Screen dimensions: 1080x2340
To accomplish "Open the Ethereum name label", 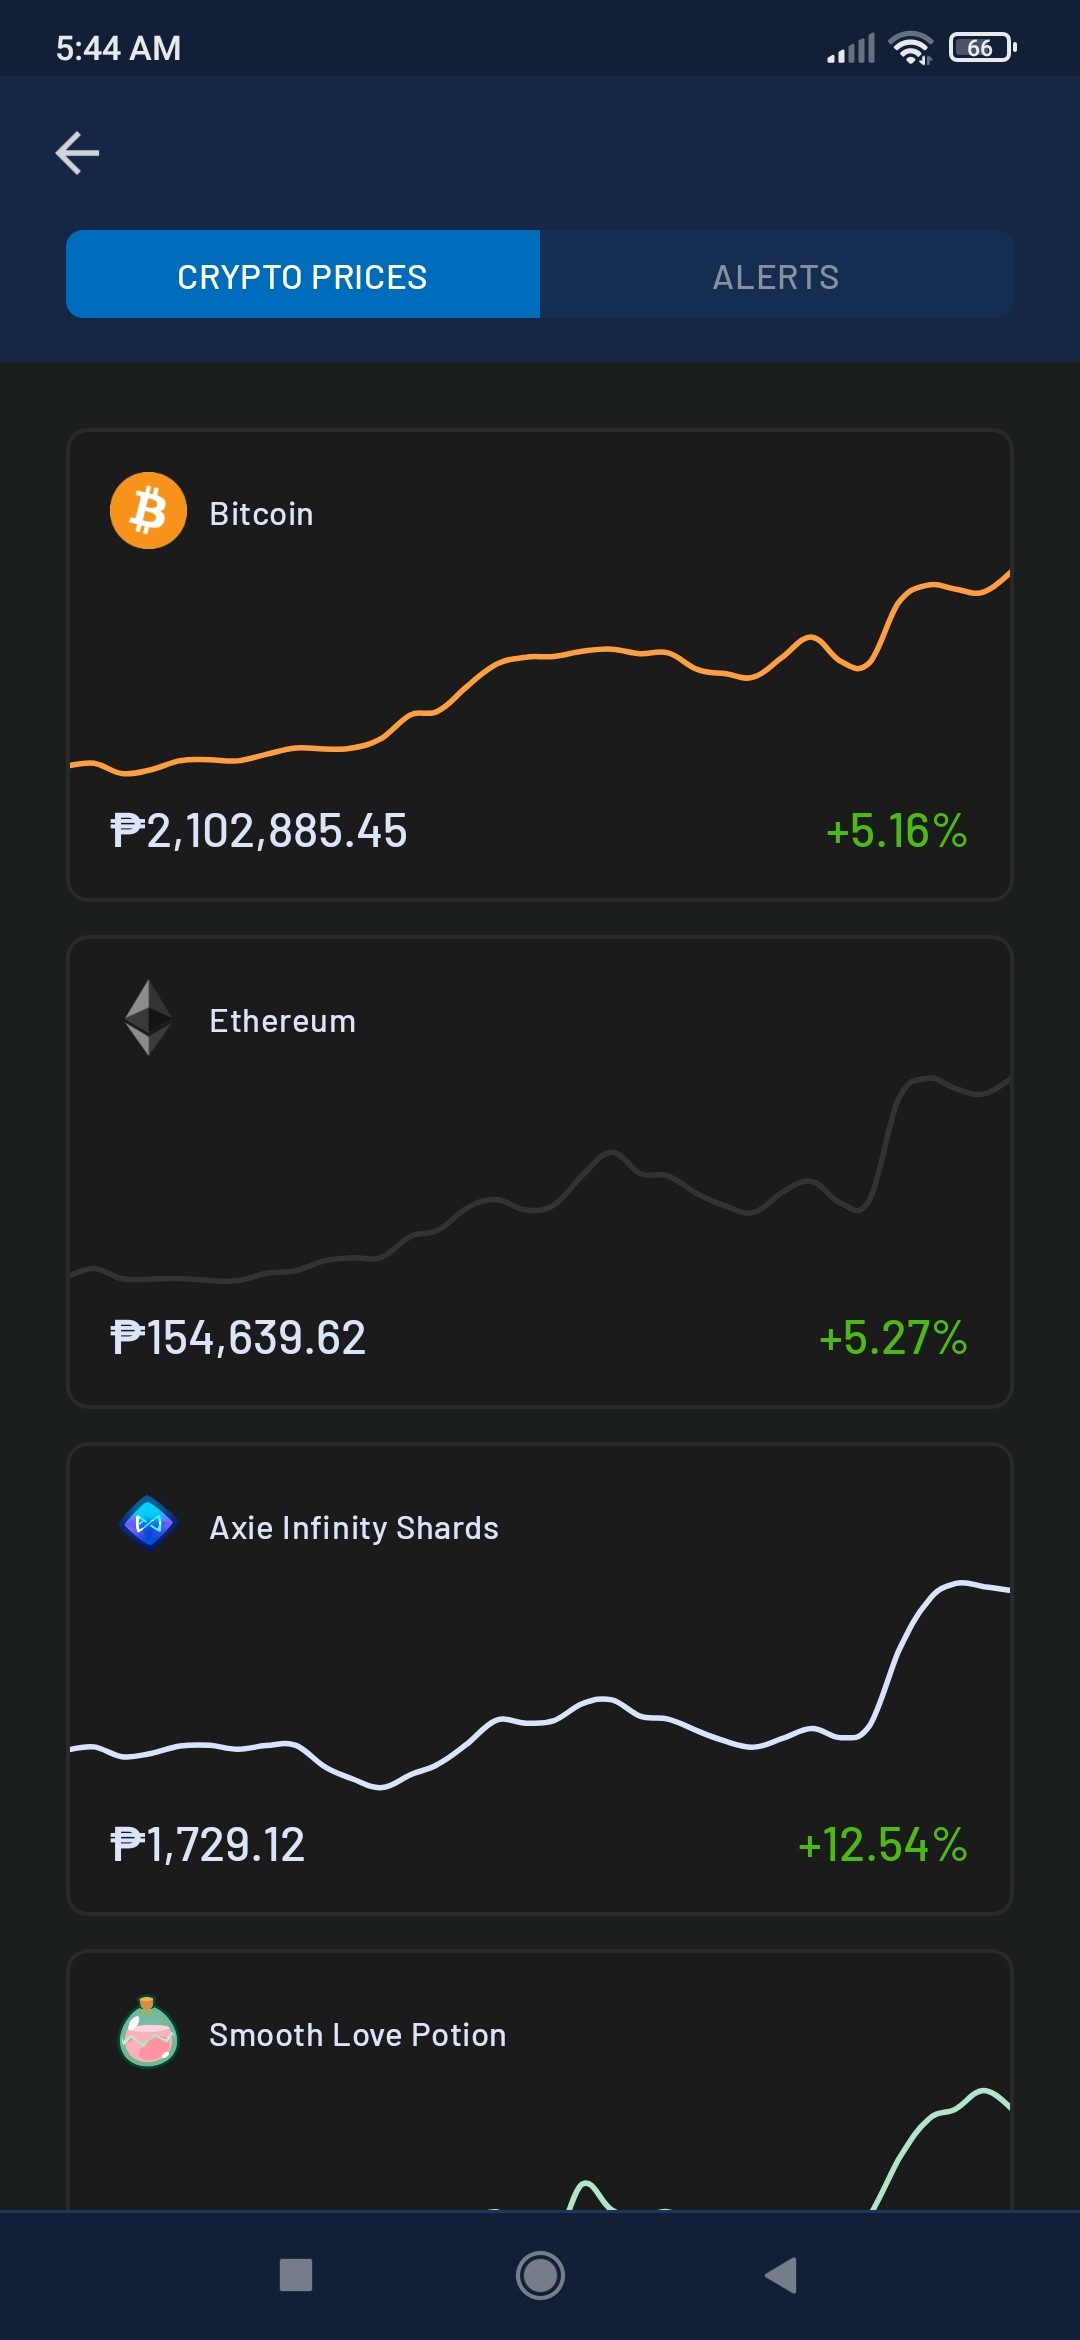I will point(283,1021).
